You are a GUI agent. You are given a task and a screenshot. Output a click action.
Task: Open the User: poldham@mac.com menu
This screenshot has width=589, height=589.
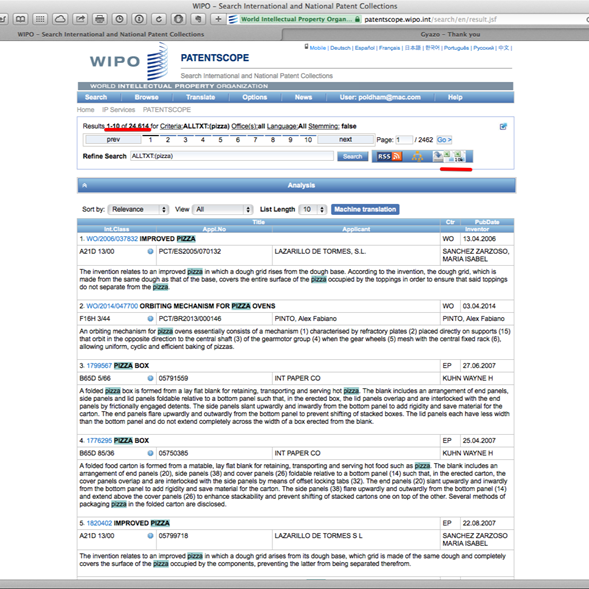click(380, 97)
